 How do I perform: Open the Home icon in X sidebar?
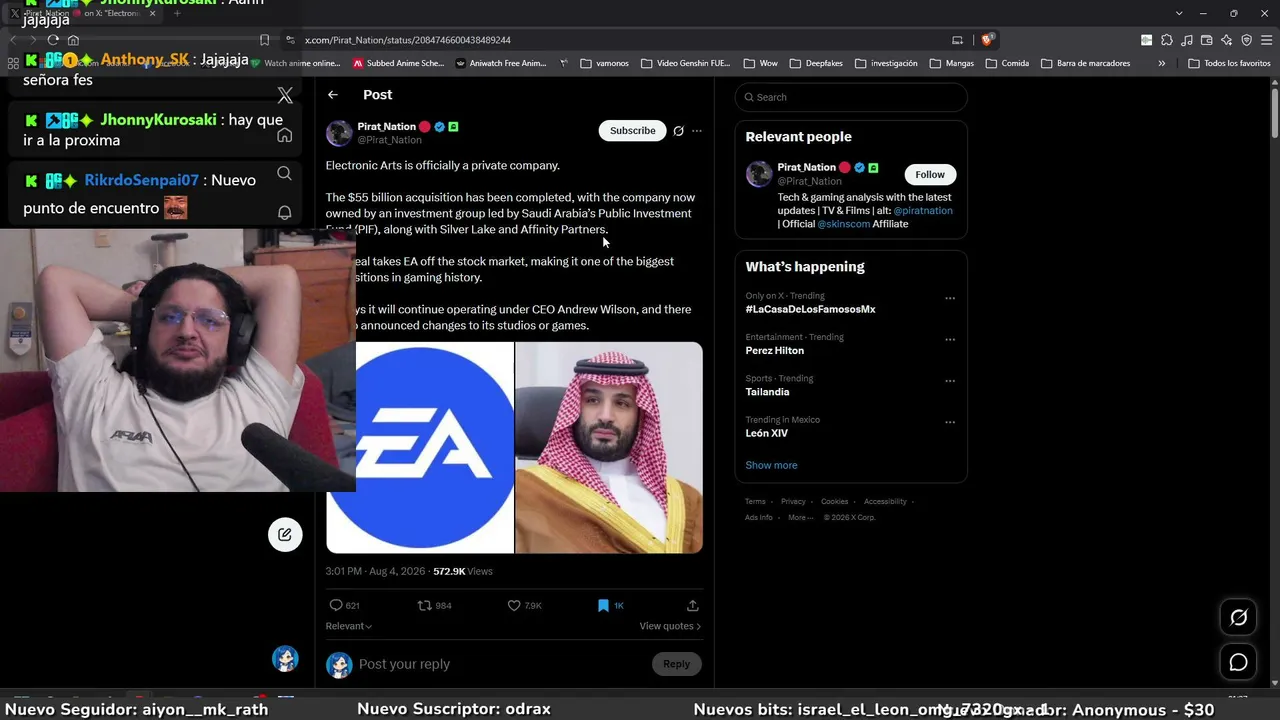coord(285,135)
